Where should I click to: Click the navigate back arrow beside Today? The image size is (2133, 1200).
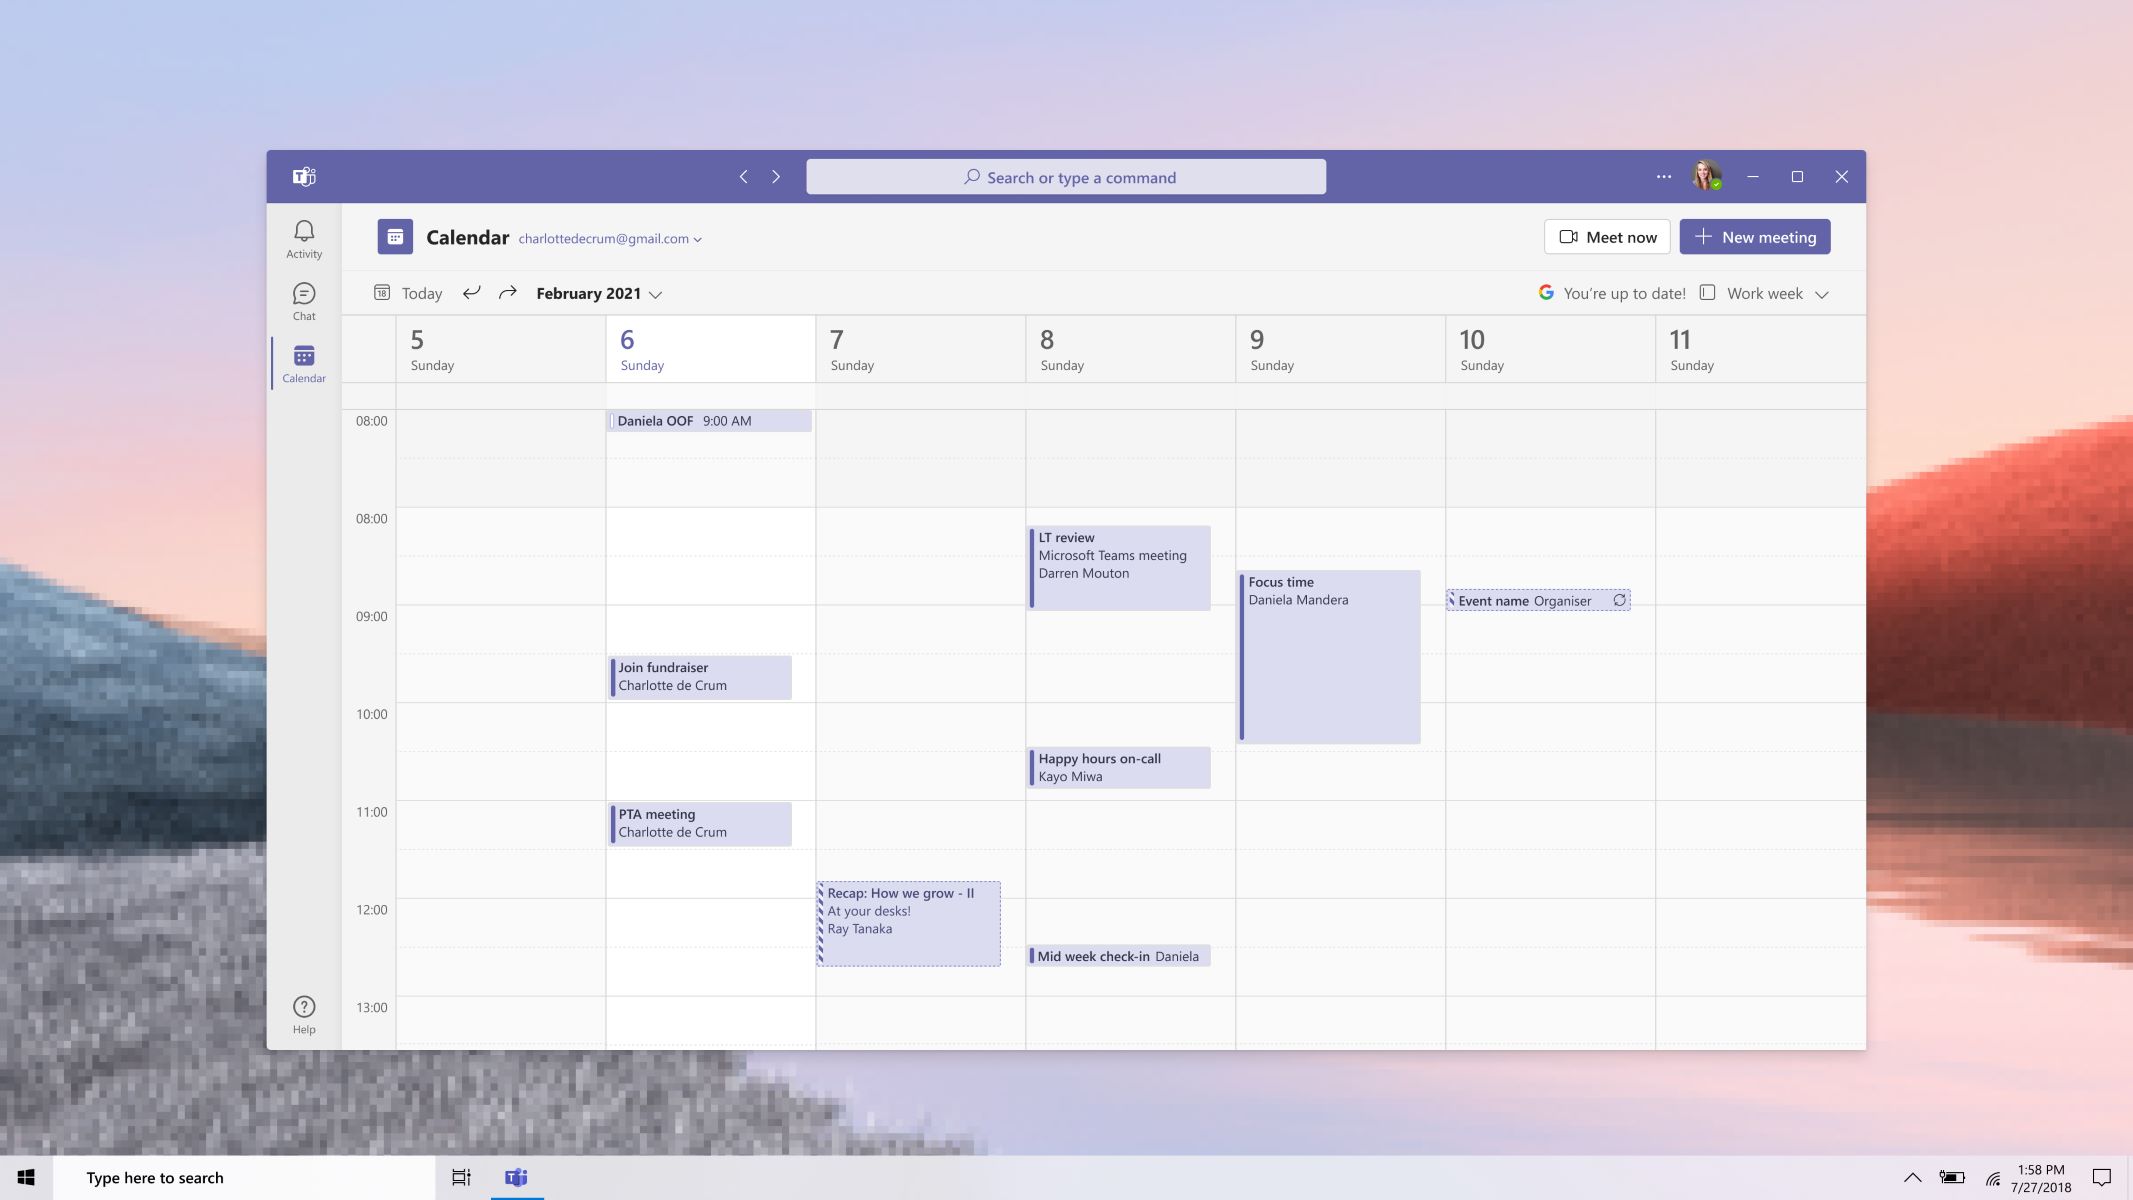tap(471, 292)
